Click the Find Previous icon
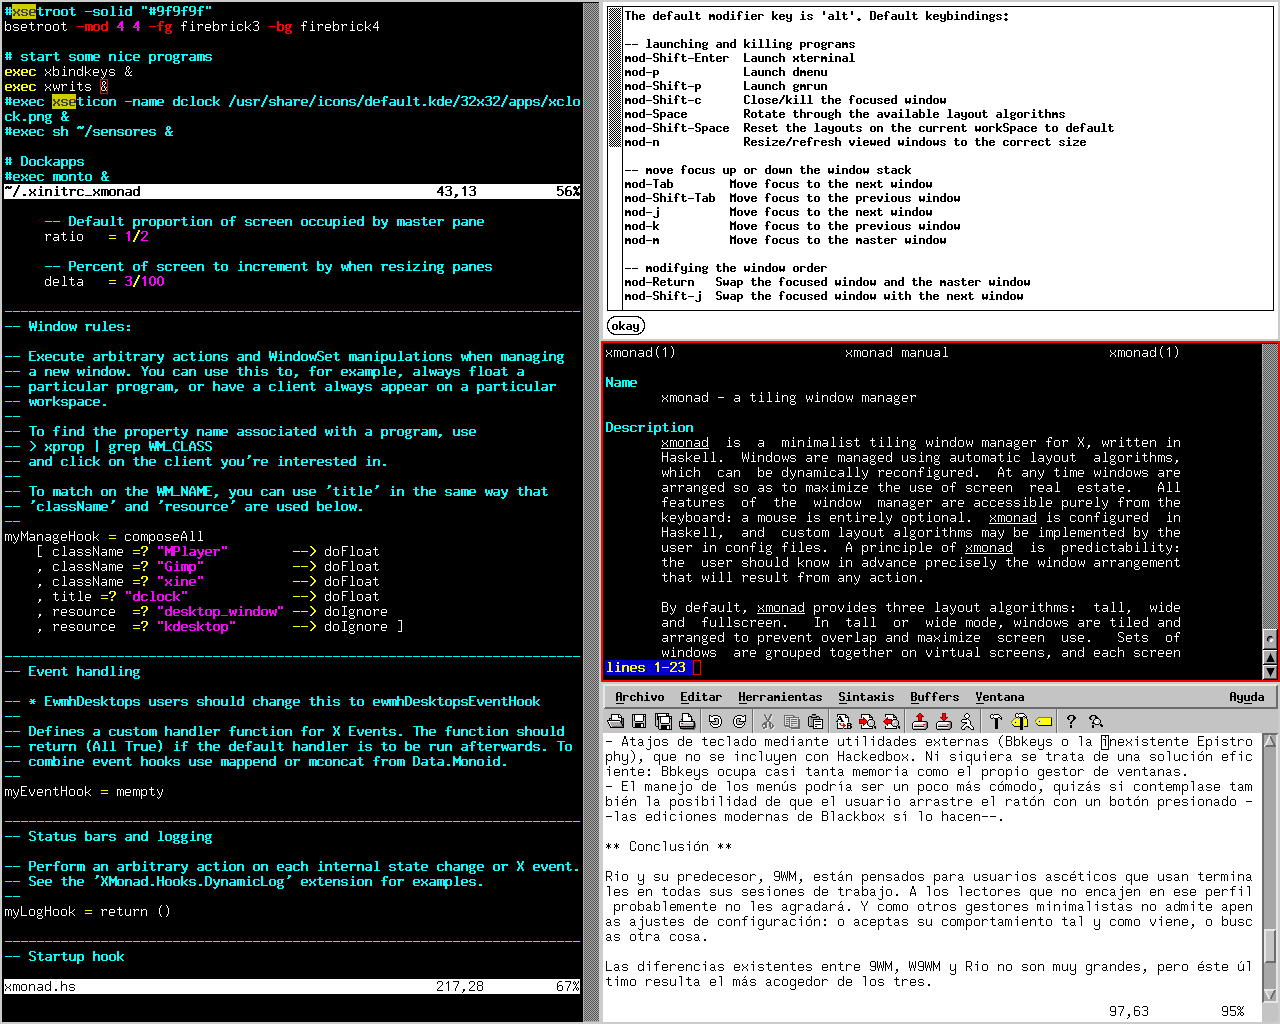1280x1024 pixels. pos(891,721)
